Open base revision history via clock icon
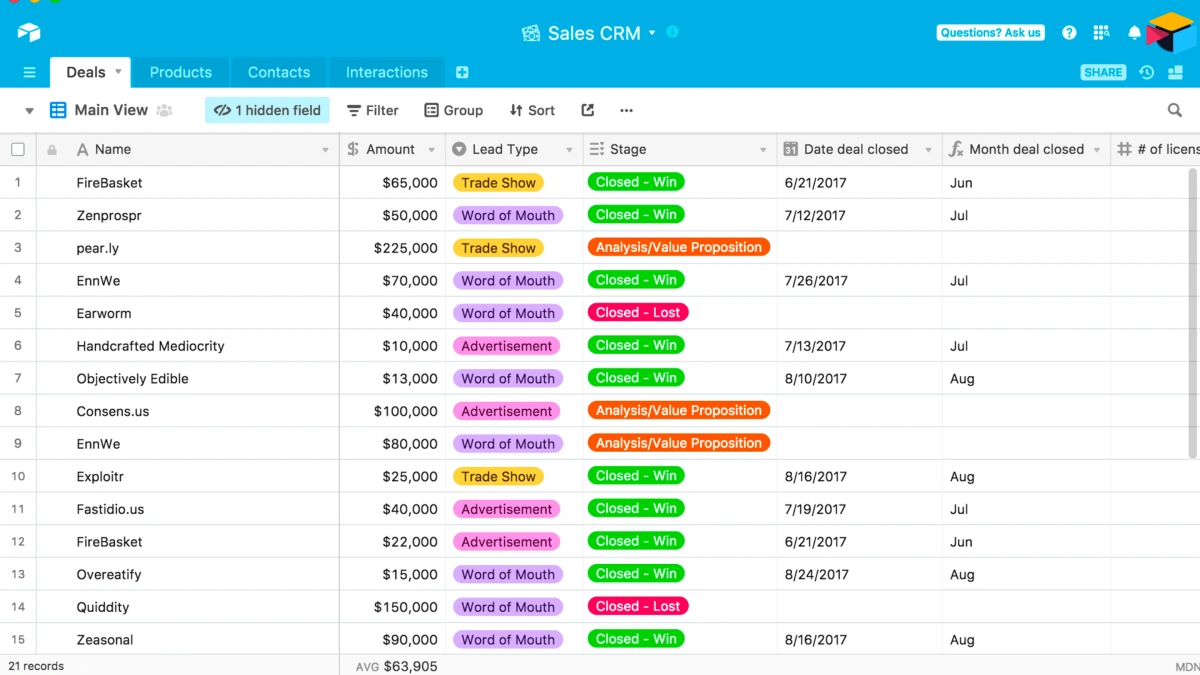 1147,72
